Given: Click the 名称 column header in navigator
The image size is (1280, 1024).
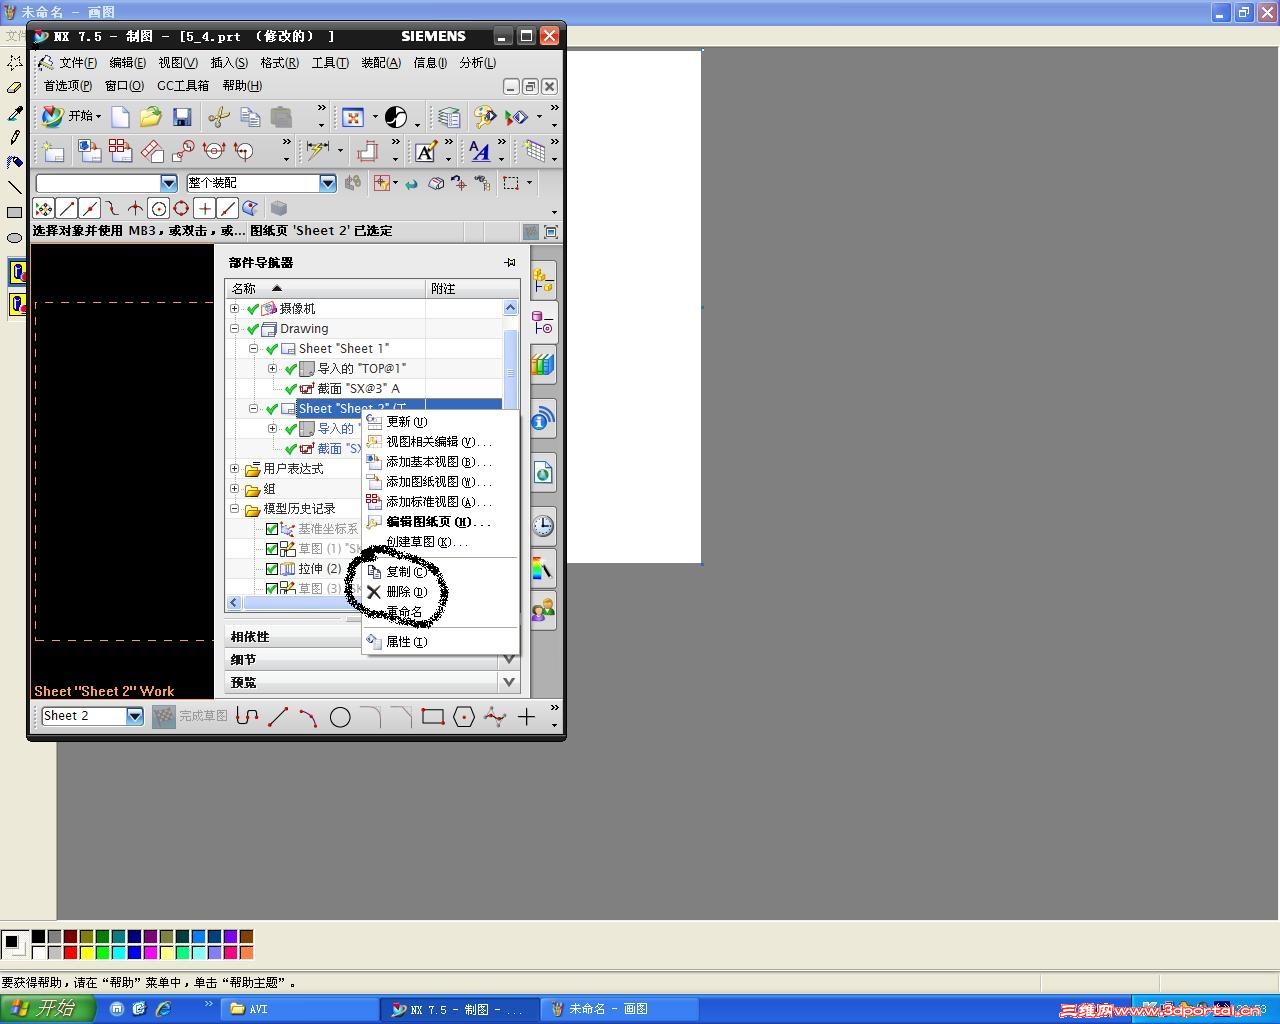Looking at the screenshot, I should point(325,288).
